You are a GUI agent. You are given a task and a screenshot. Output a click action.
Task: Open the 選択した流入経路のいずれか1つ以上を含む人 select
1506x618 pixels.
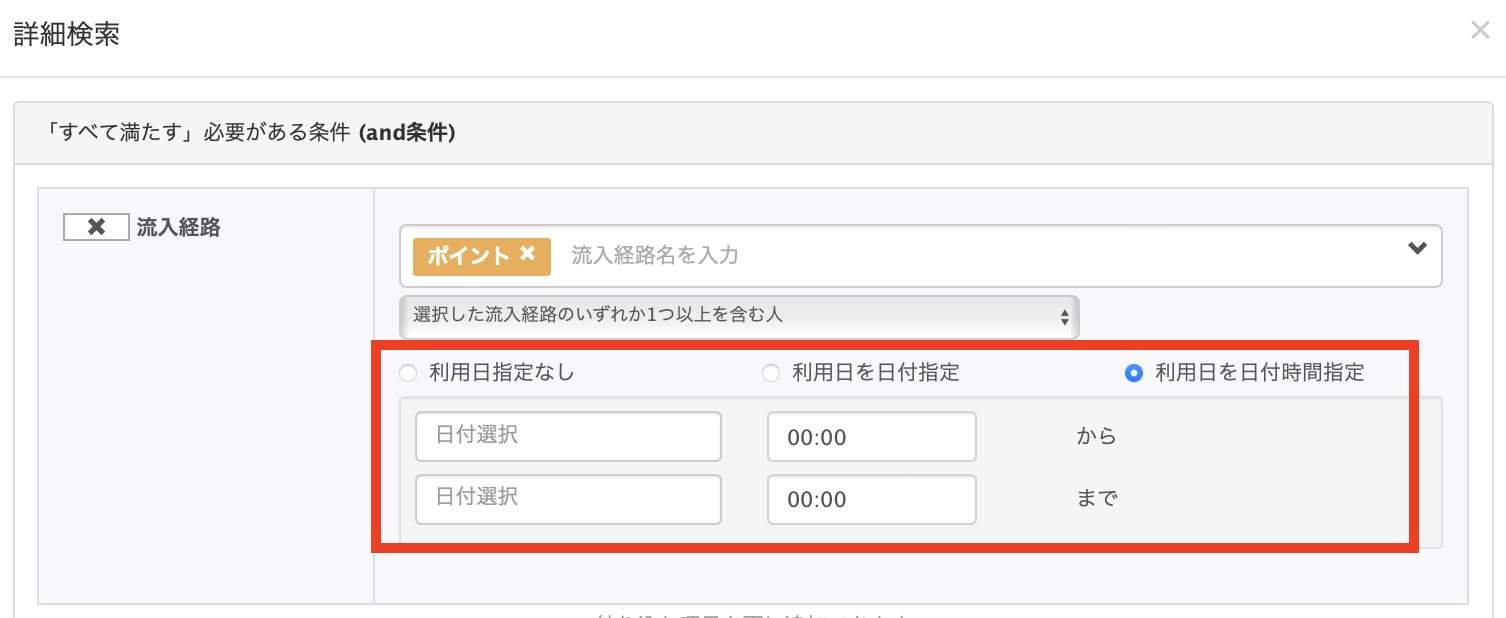tap(738, 316)
